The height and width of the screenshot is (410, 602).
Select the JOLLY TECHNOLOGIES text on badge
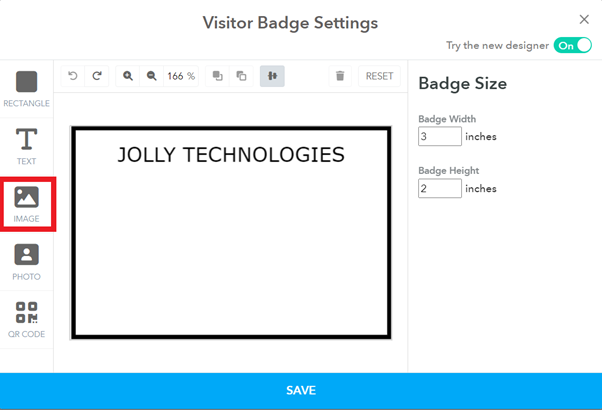pyautogui.click(x=231, y=155)
